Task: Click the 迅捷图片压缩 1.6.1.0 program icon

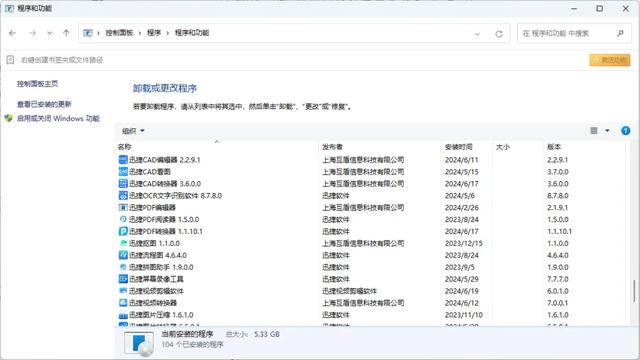Action: tap(123, 315)
